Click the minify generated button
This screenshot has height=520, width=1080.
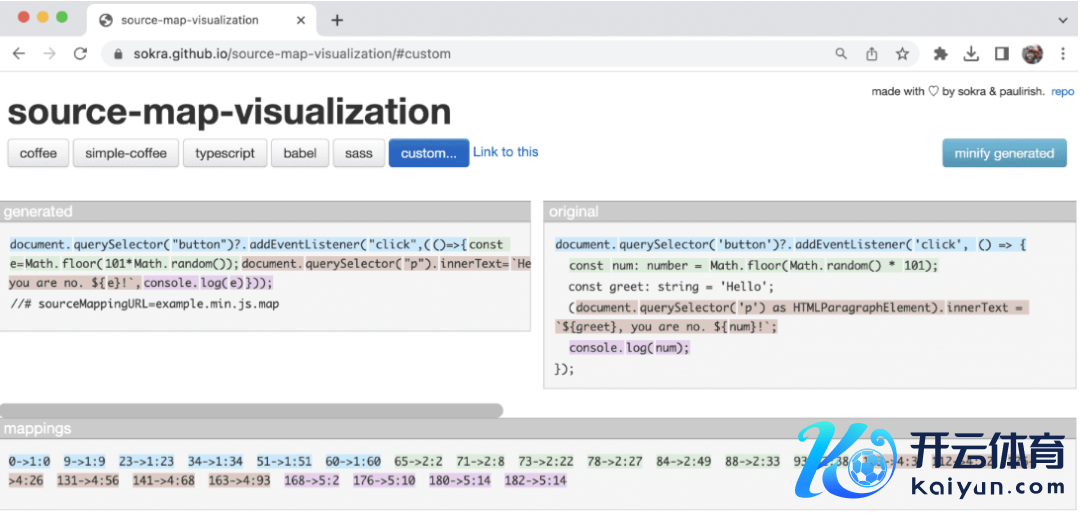[1004, 153]
